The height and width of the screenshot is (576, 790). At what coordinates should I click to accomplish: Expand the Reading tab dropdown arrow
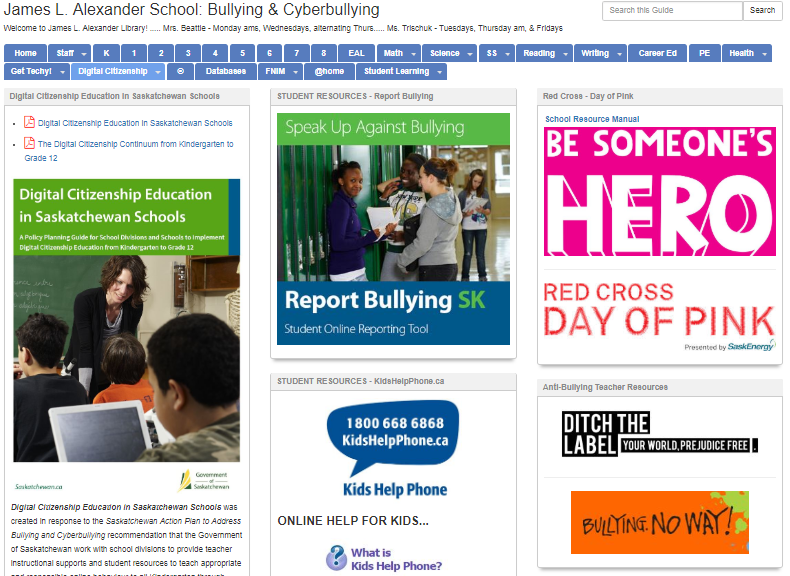pos(565,54)
